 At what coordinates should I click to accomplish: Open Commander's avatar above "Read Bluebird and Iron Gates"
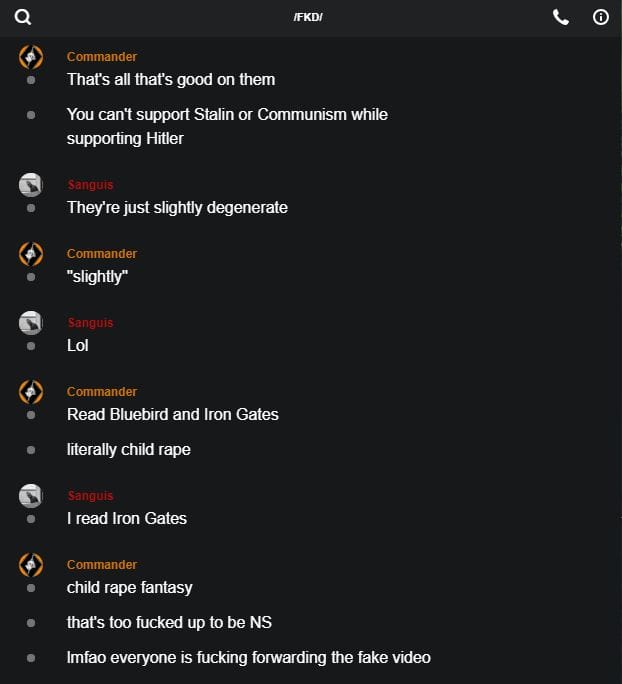click(31, 392)
